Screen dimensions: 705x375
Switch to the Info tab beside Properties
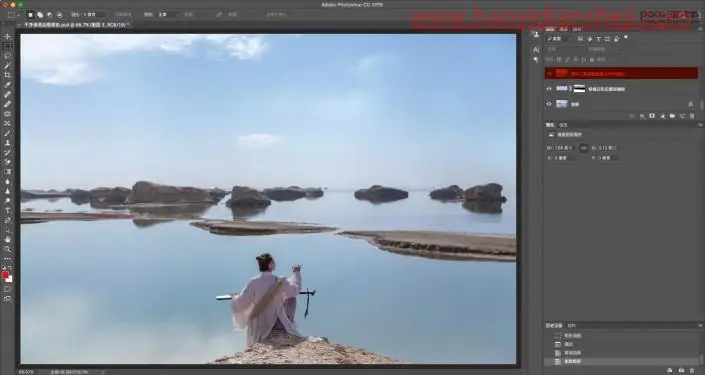[563, 125]
